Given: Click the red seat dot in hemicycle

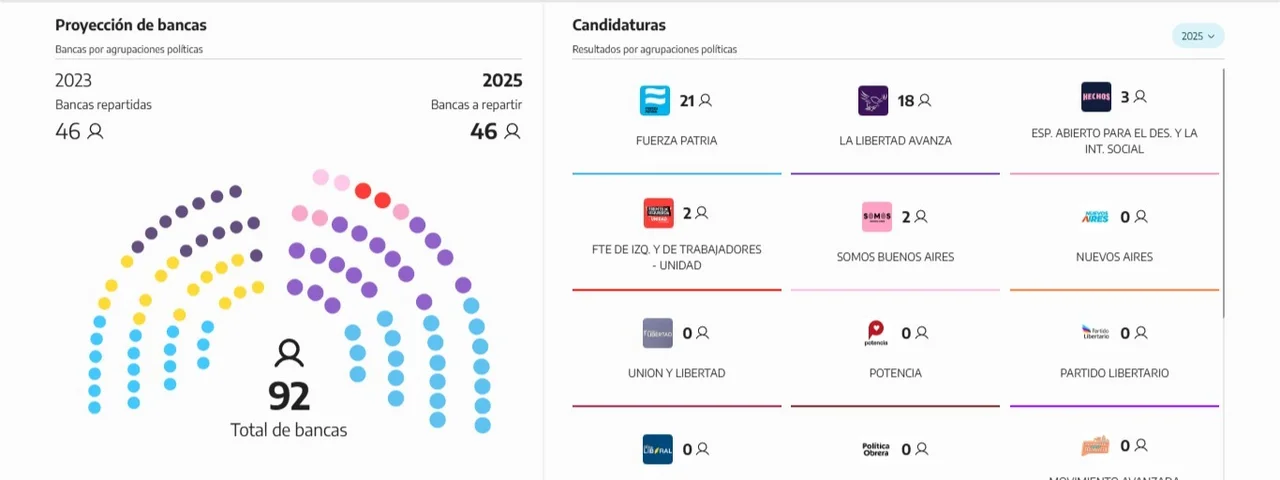Looking at the screenshot, I should coord(363,191).
